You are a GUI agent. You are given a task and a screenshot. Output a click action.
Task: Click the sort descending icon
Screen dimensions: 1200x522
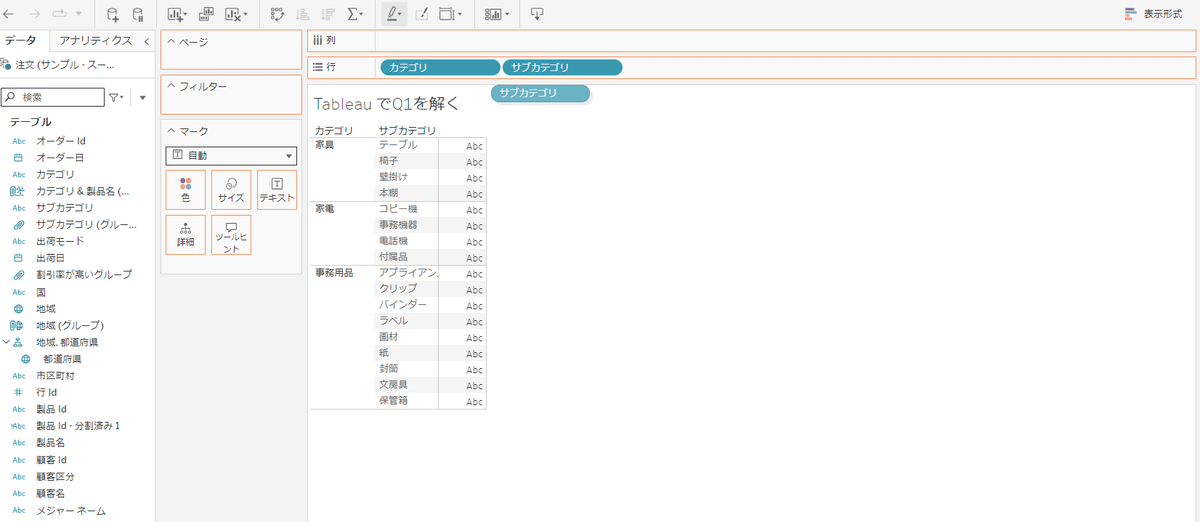328,14
